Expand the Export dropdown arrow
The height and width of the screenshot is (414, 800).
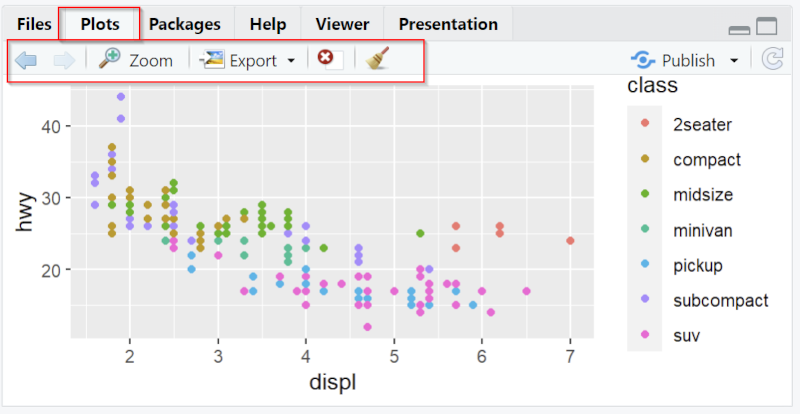click(x=291, y=61)
